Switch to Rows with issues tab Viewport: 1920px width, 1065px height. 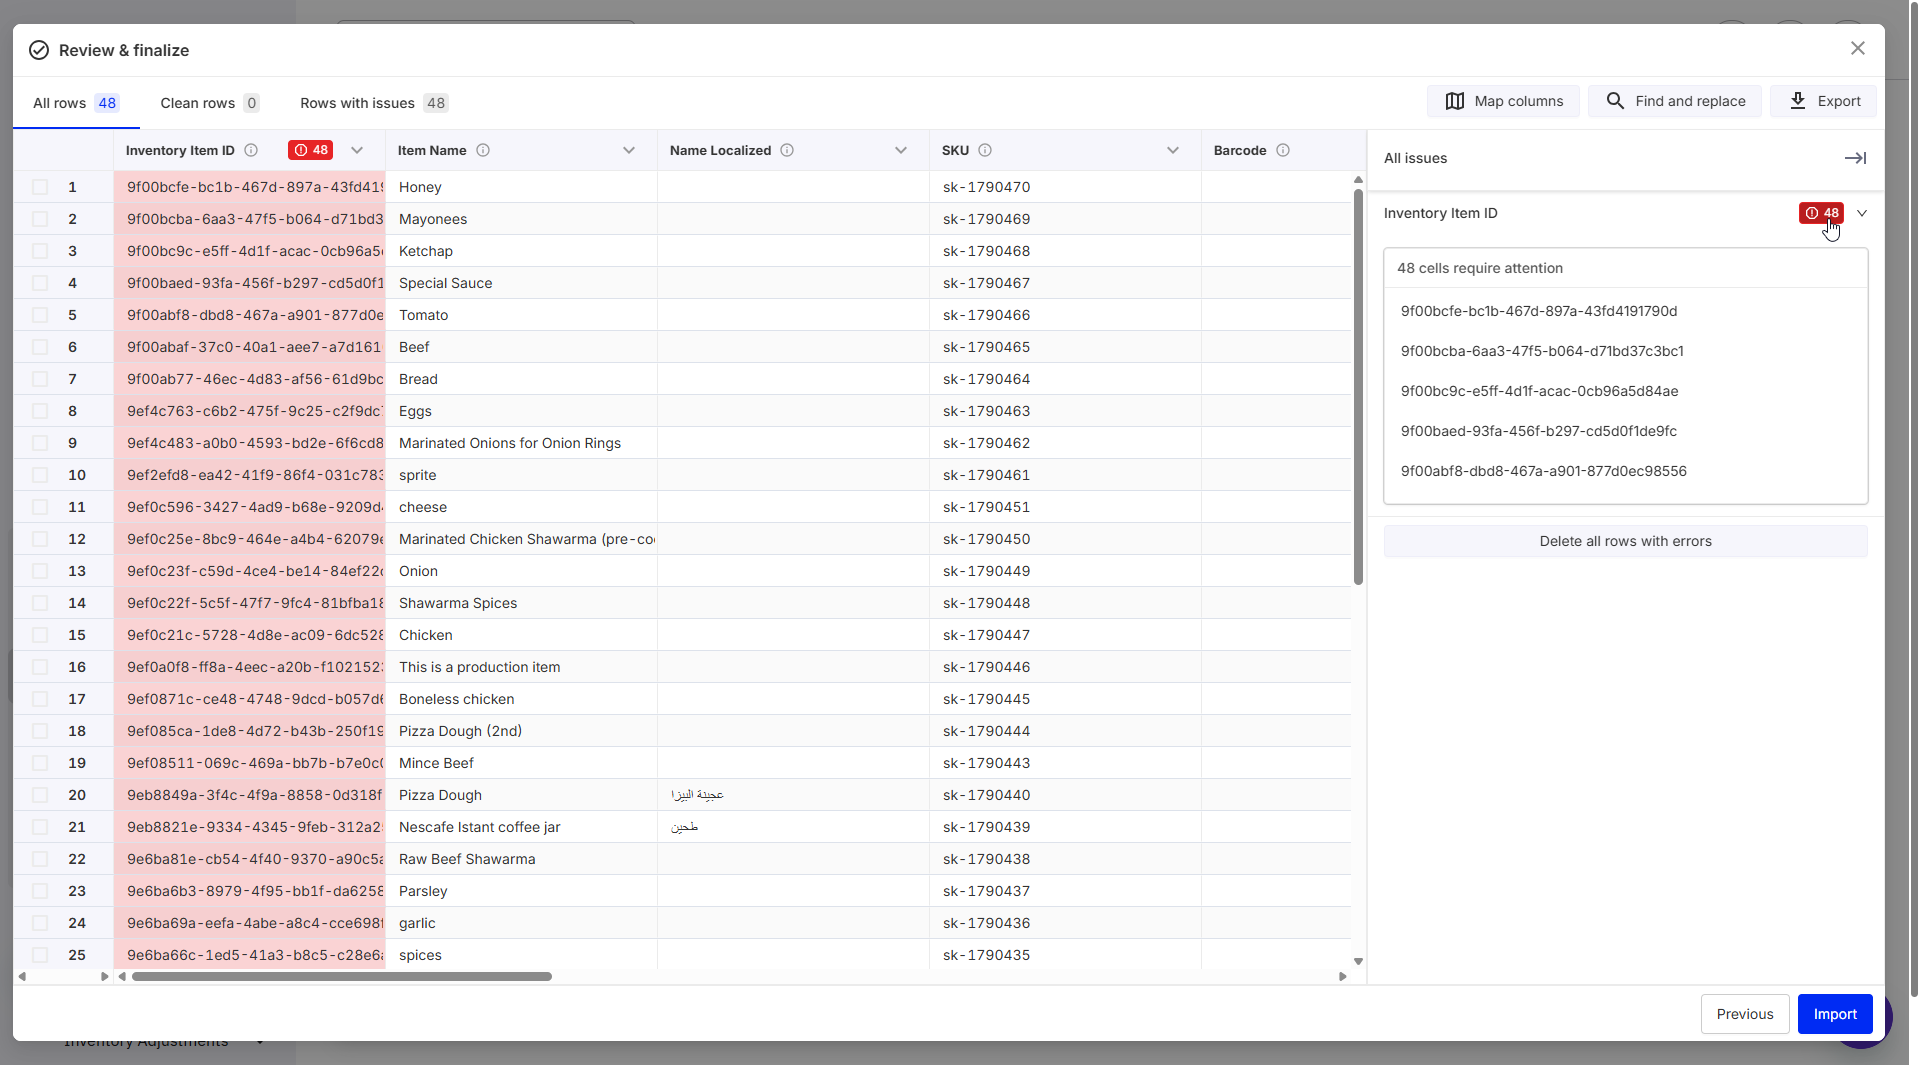pos(372,103)
